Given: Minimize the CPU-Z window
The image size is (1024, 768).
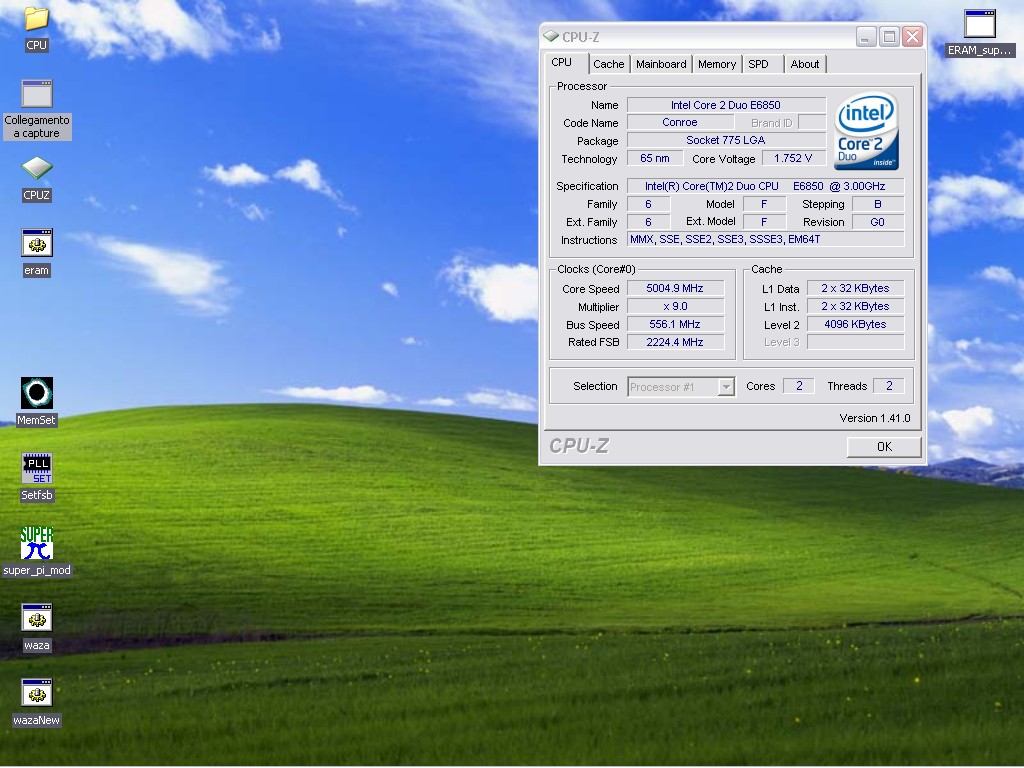Looking at the screenshot, I should (866, 37).
